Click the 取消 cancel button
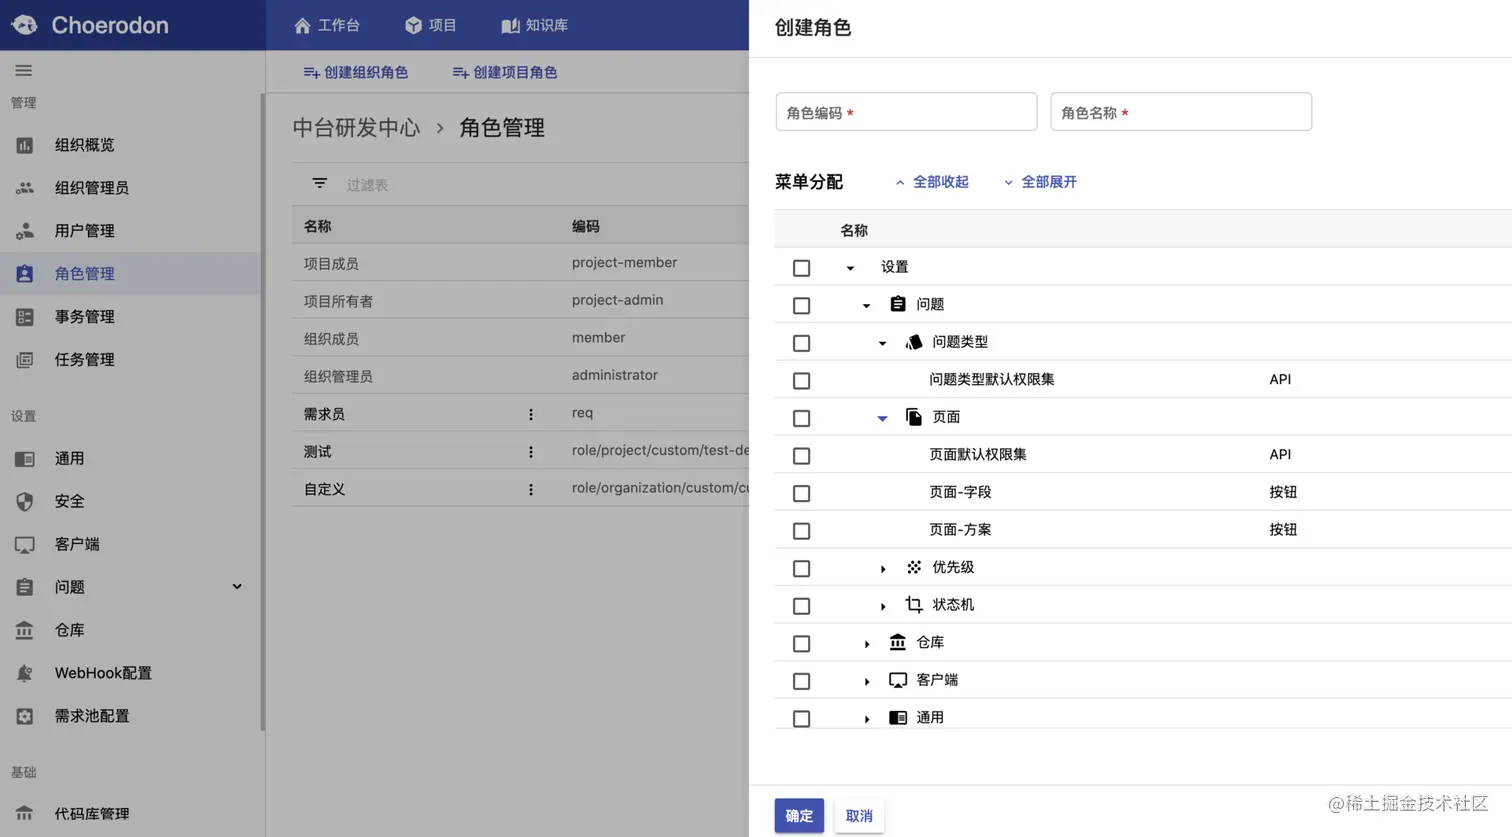 click(859, 816)
